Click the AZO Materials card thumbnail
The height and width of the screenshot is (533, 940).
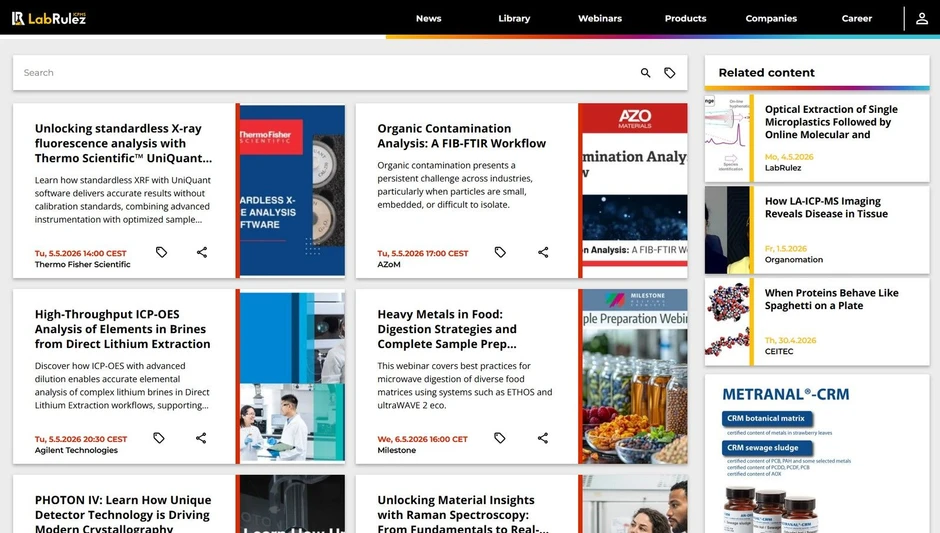(635, 191)
